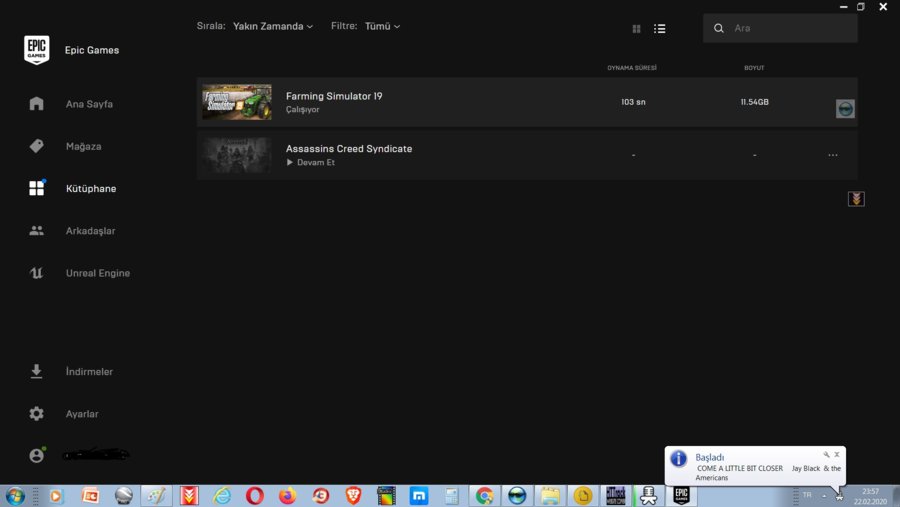Screen dimensions: 900x507
Task: Open the Ana Sayfa home icon
Action: point(36,103)
